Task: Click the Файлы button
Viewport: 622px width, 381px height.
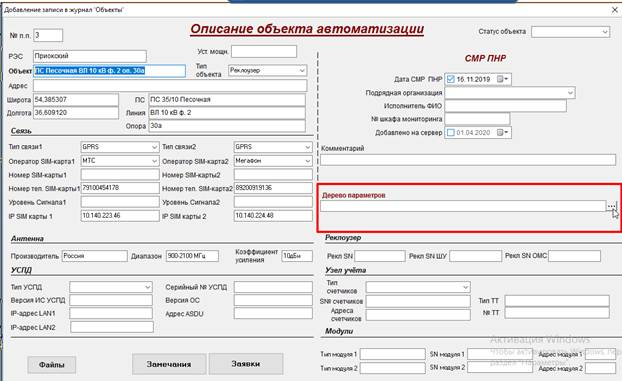Action: click(52, 365)
